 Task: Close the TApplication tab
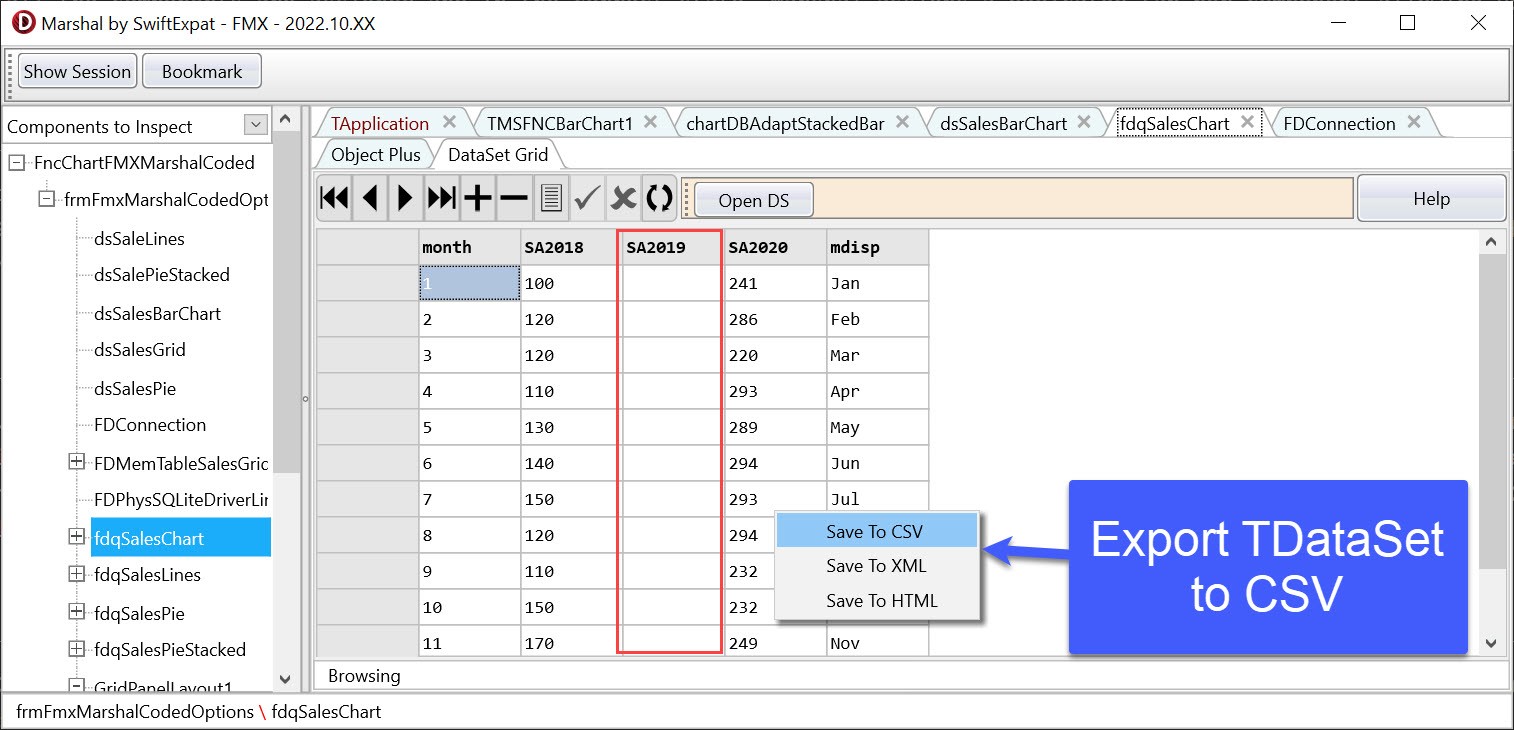(x=450, y=122)
